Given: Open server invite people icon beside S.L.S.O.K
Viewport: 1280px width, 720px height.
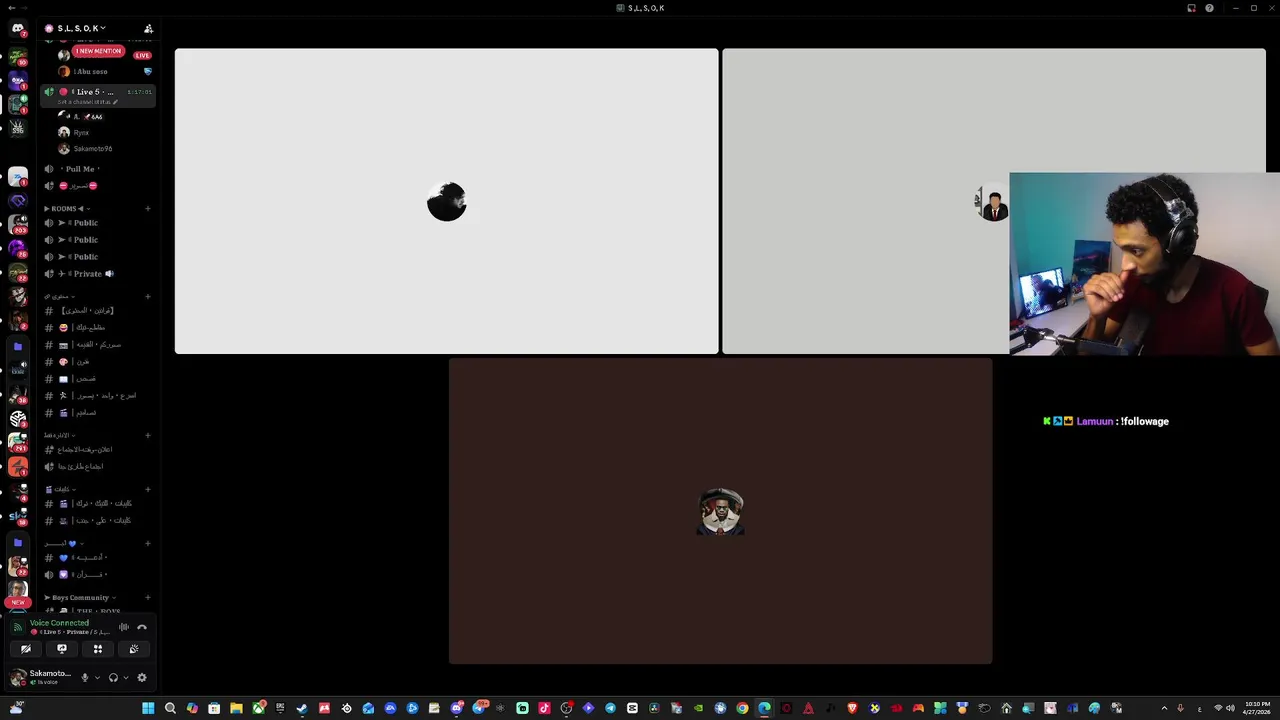Looking at the screenshot, I should tap(148, 28).
